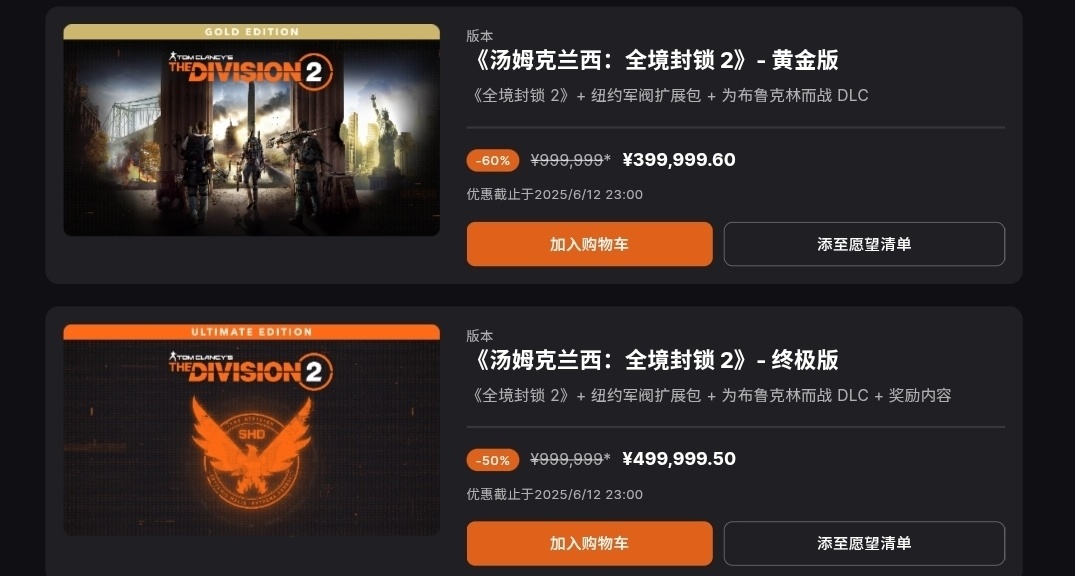
Task: Add the 终极版 edition to wishlist (添至愿望清单)
Action: pos(864,544)
